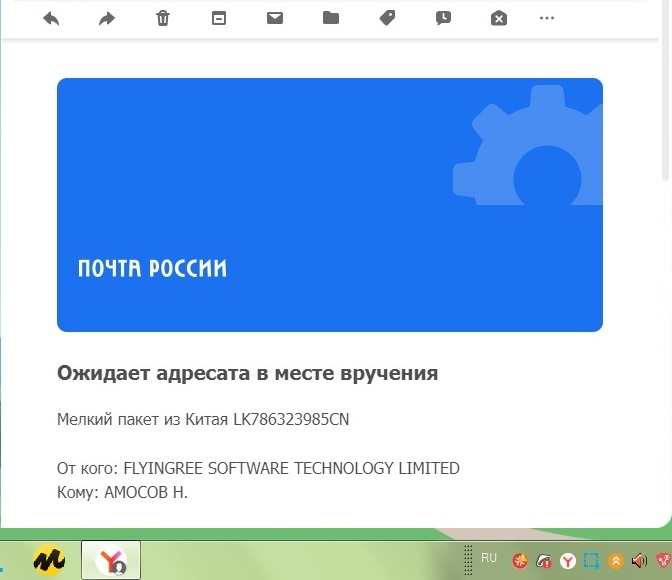Click the heading Ожидает адресата в месте вручения

247,374
